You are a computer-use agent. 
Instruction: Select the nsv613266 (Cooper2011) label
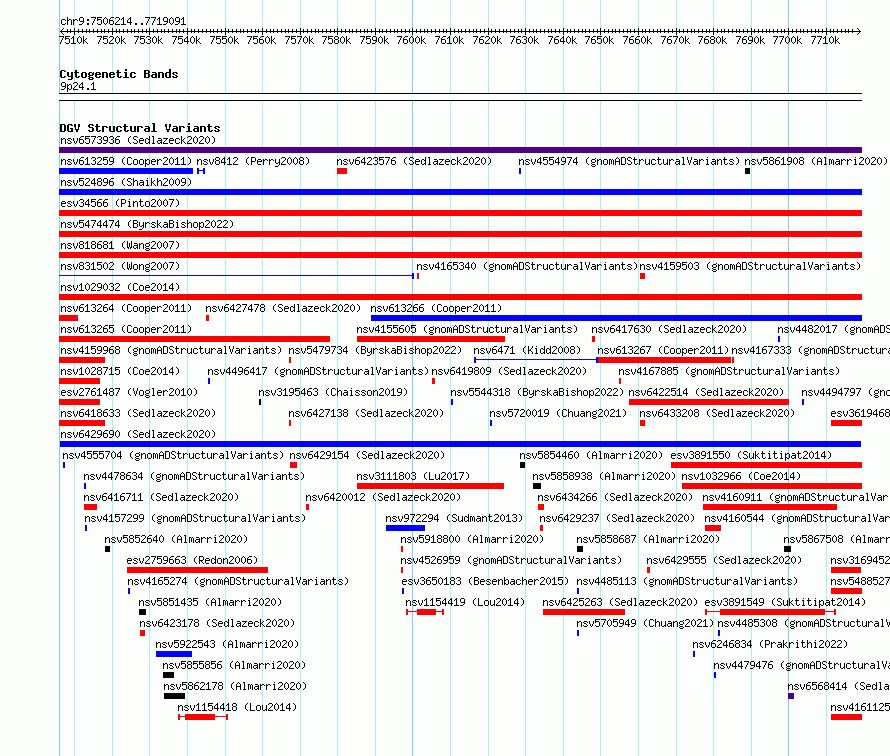pos(436,308)
